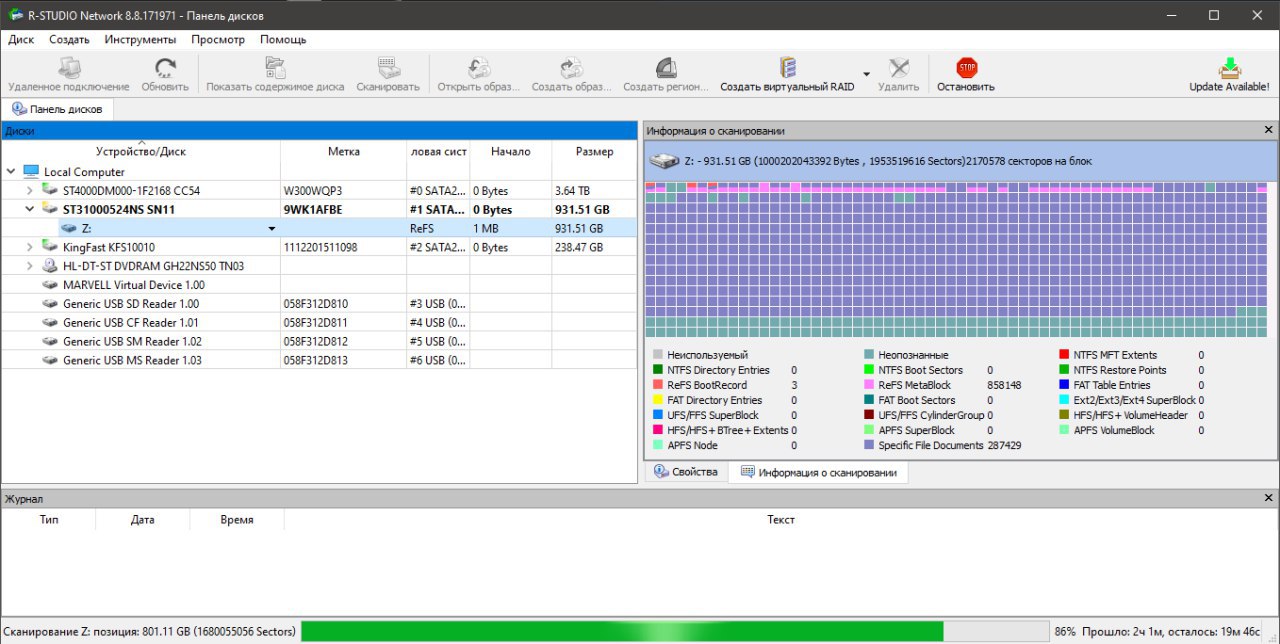Click the connect to remote (Удаленное подключение) icon

pos(68,68)
